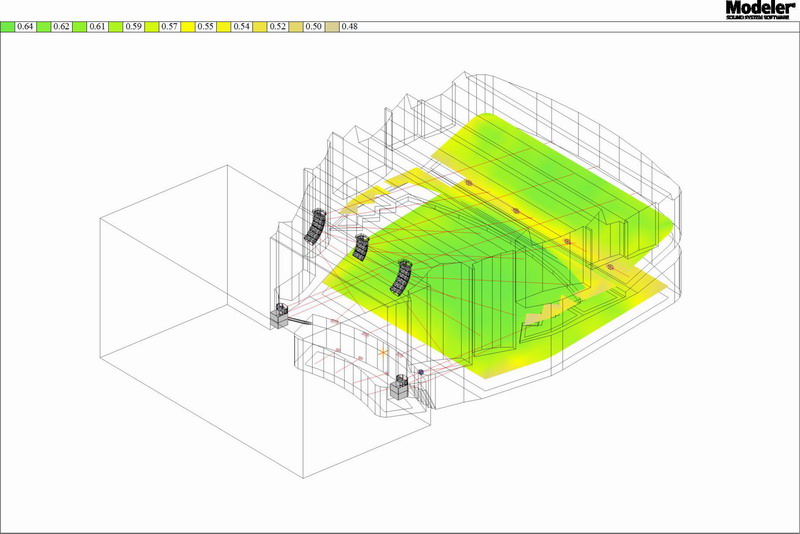
Task: Click the 0.61 legend value label
Action: tap(96, 26)
